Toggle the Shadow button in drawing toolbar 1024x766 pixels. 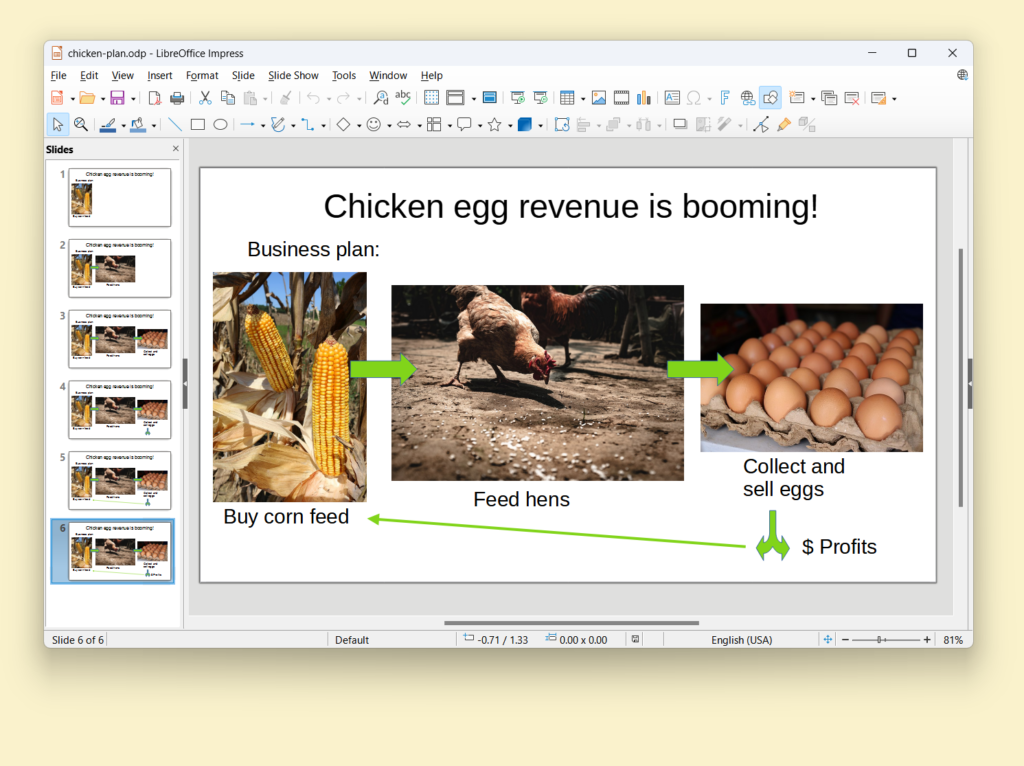point(680,125)
